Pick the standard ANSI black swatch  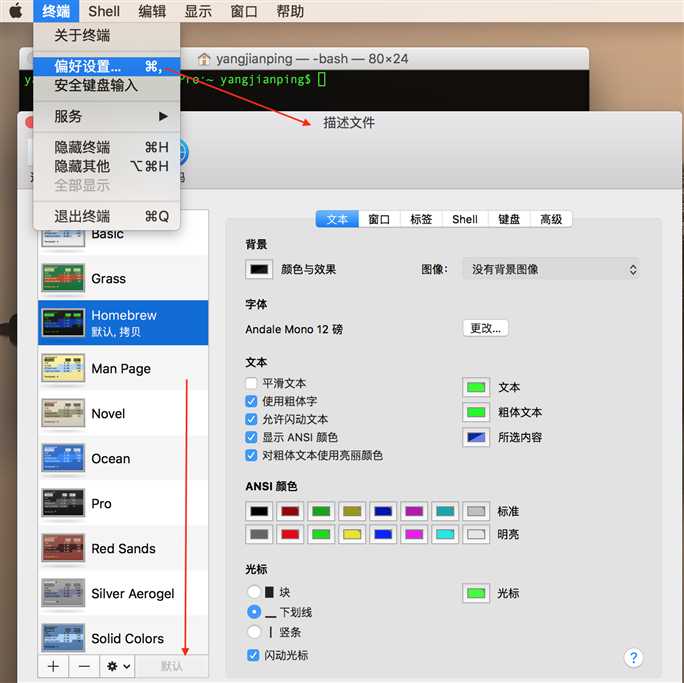pyautogui.click(x=259, y=511)
